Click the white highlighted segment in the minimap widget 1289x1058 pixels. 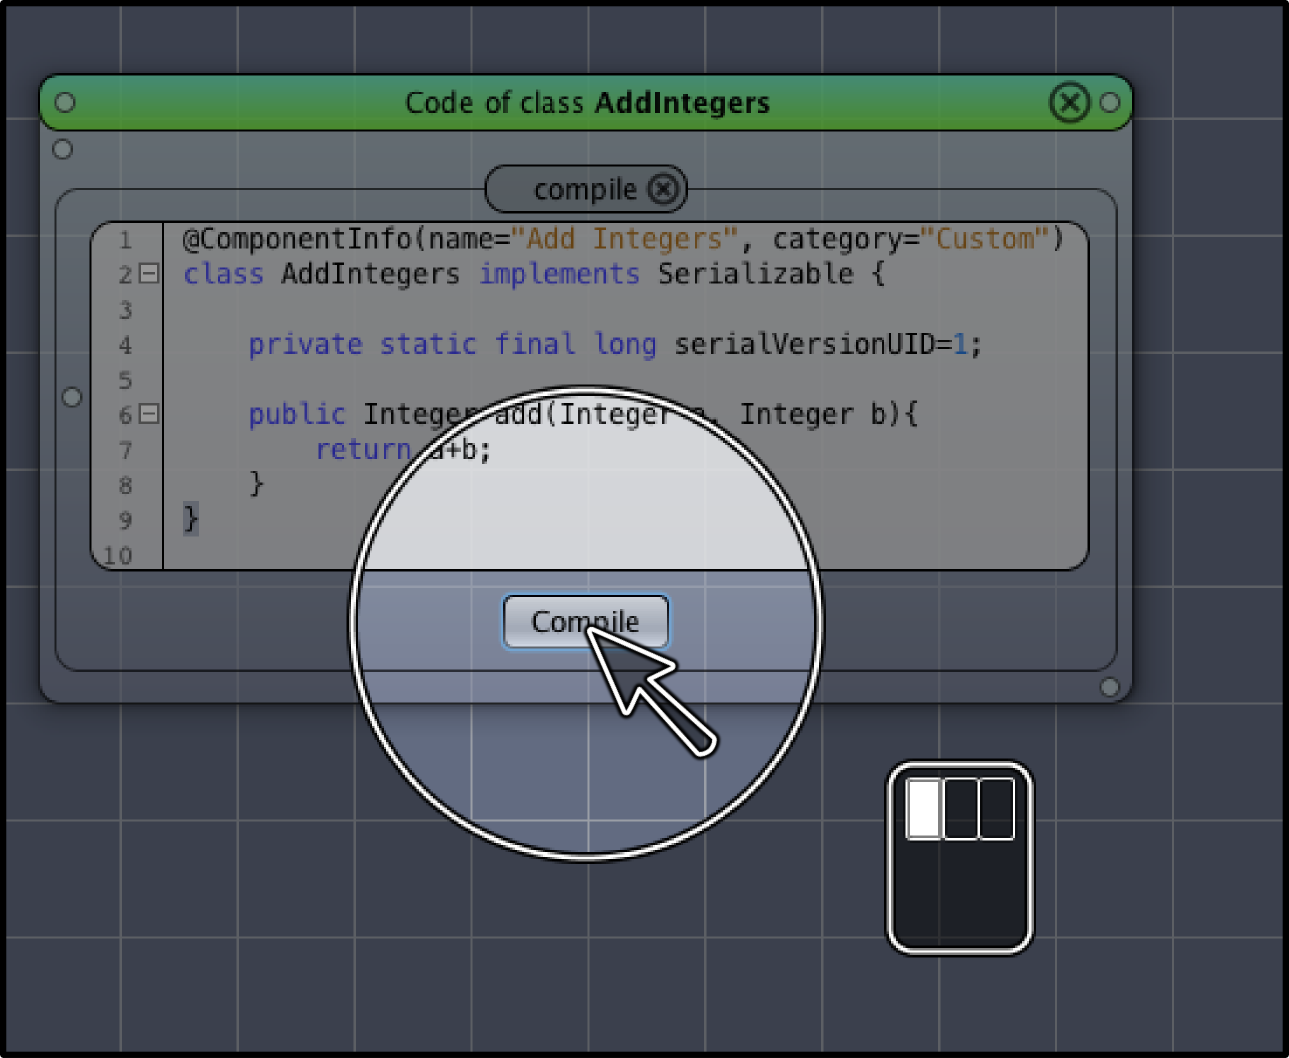[x=923, y=809]
